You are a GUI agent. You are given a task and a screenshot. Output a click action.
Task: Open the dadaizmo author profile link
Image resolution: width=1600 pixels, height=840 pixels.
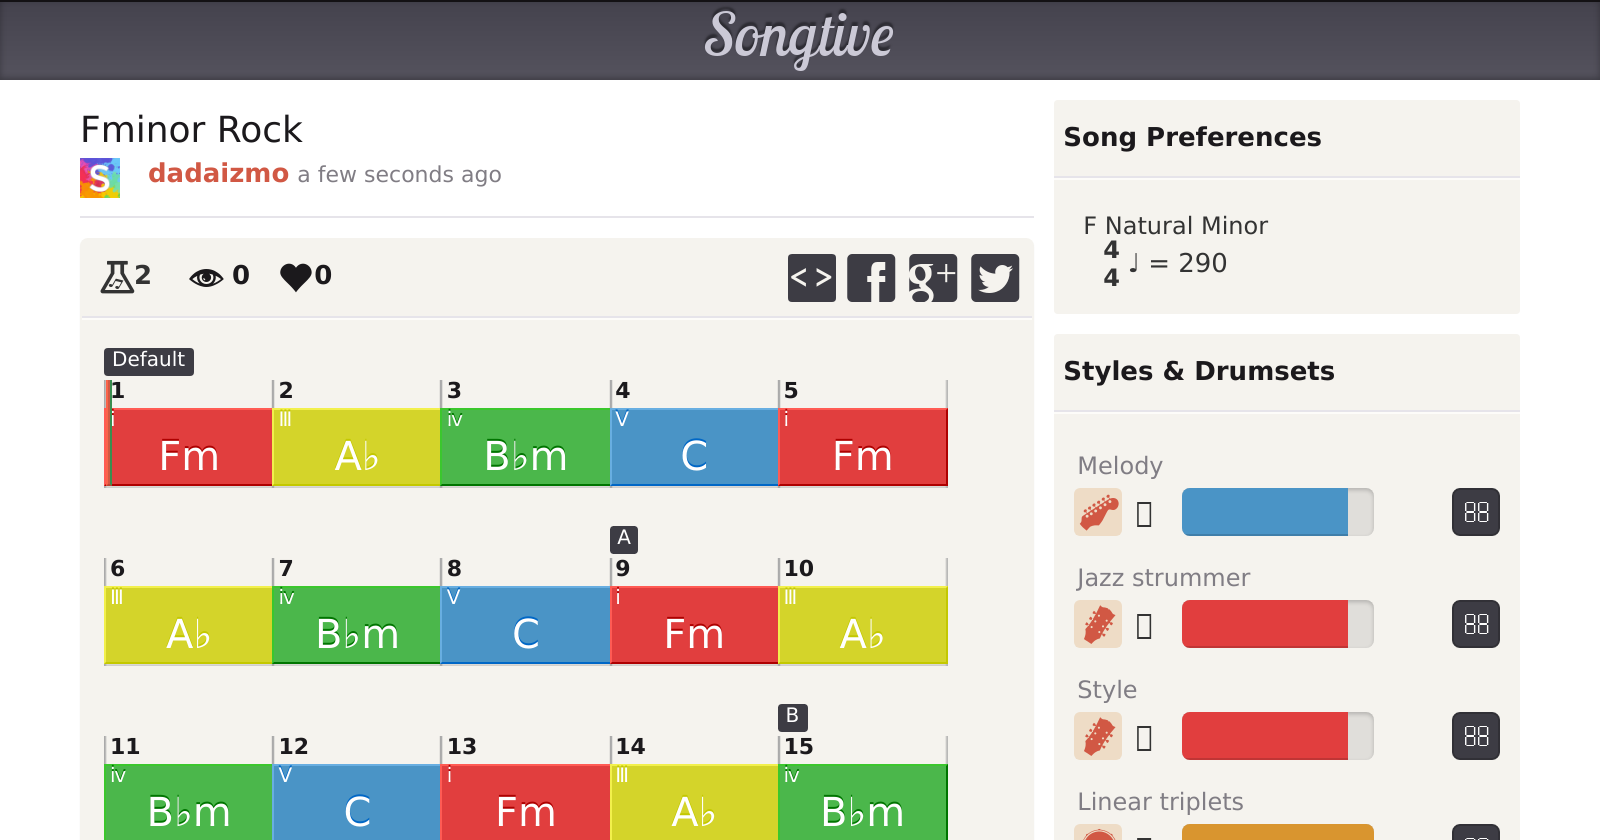[218, 174]
